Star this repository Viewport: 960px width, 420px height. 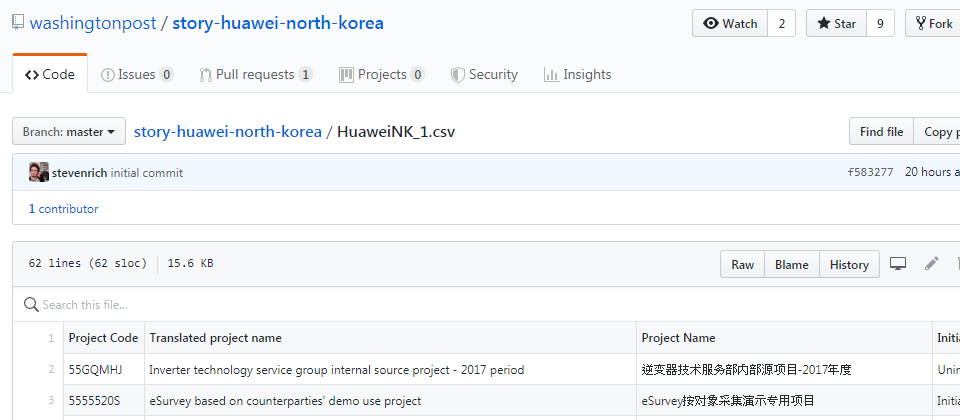(x=836, y=23)
